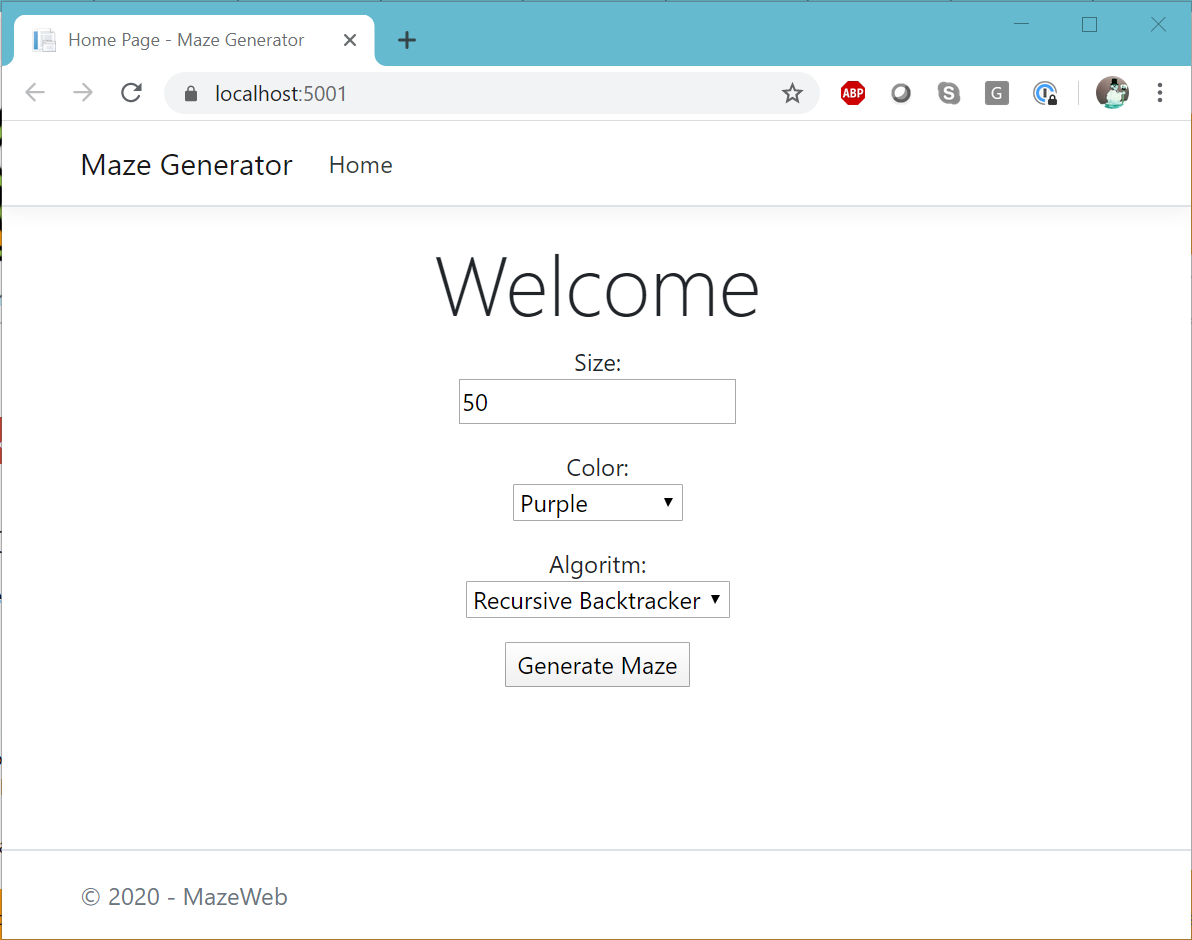Click the Home Page - Maze Generator tab

pos(185,40)
